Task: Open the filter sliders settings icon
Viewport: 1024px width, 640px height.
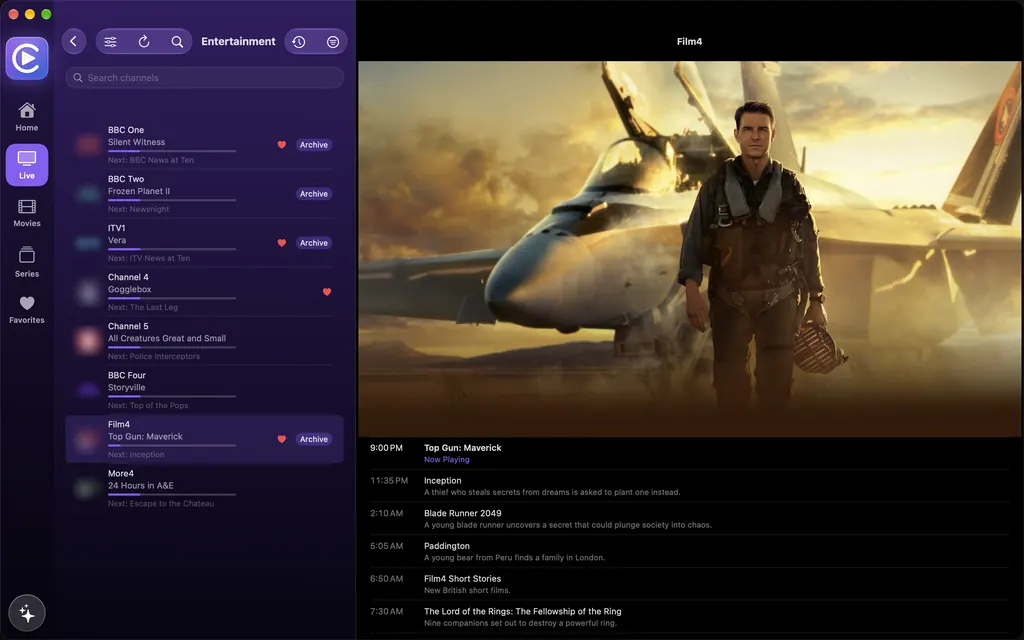Action: coord(110,42)
